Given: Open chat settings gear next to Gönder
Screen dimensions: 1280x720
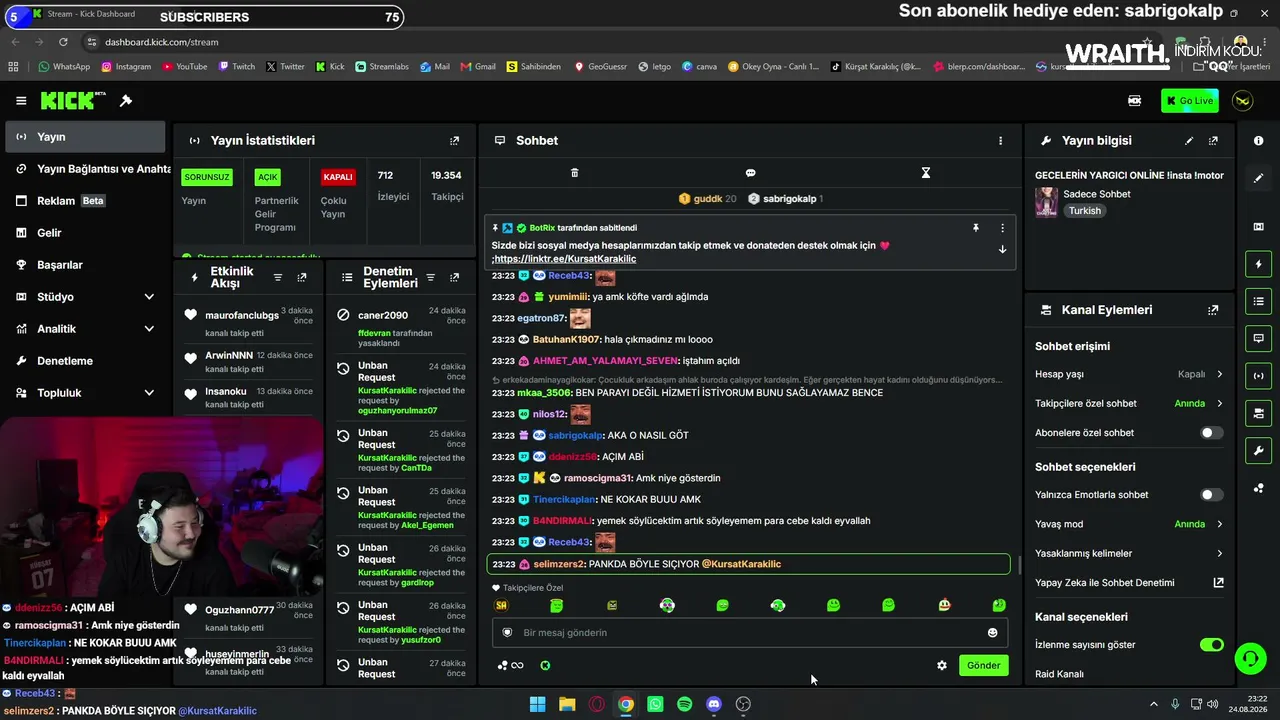Looking at the screenshot, I should click(941, 666).
